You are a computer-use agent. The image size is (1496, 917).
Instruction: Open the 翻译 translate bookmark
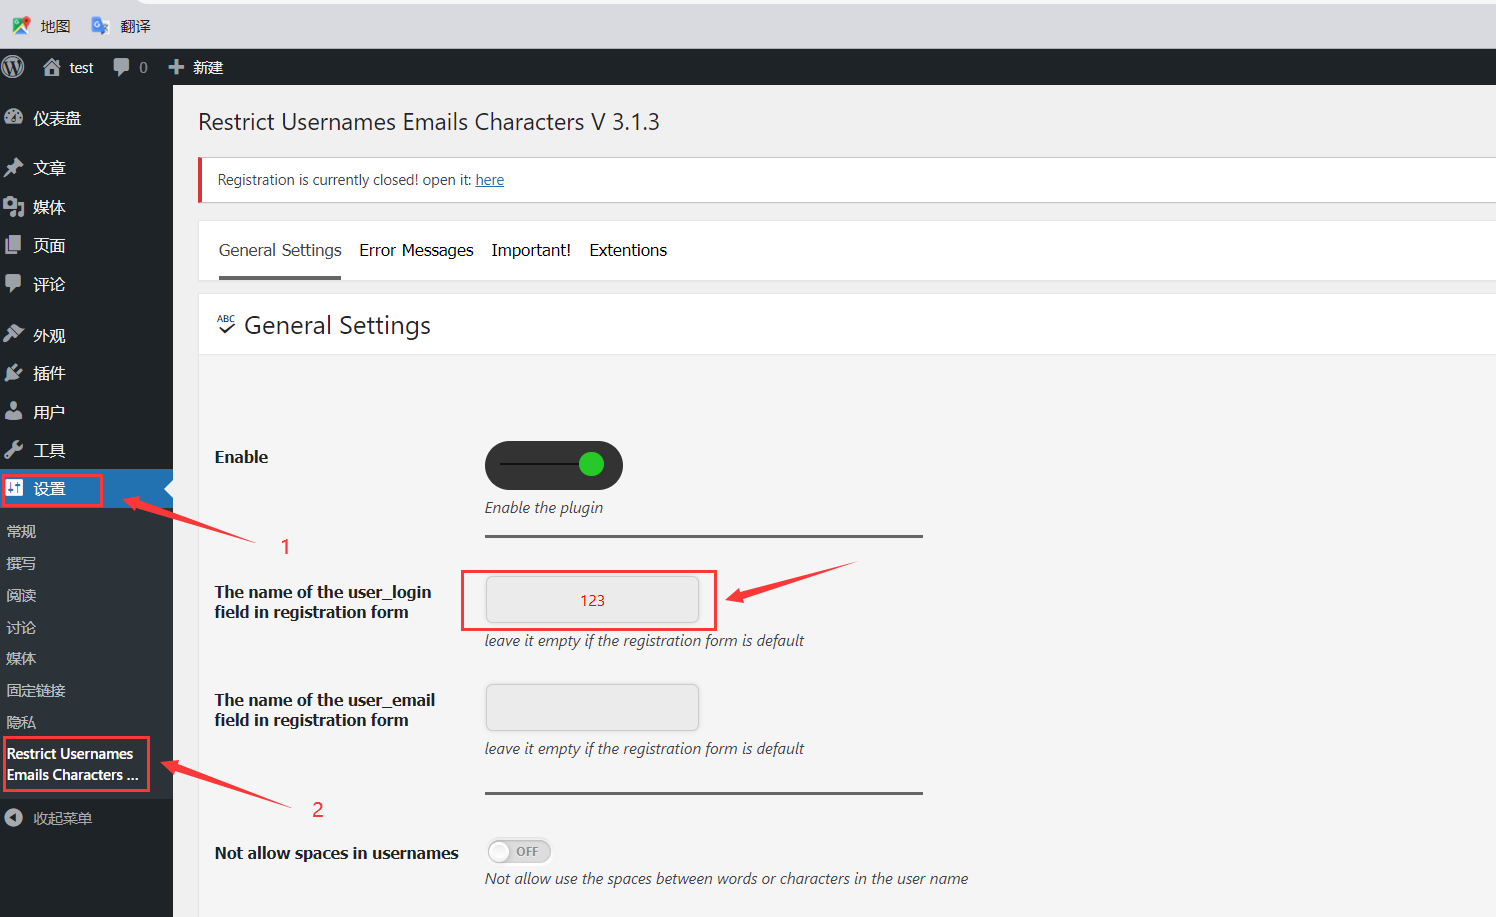point(121,26)
